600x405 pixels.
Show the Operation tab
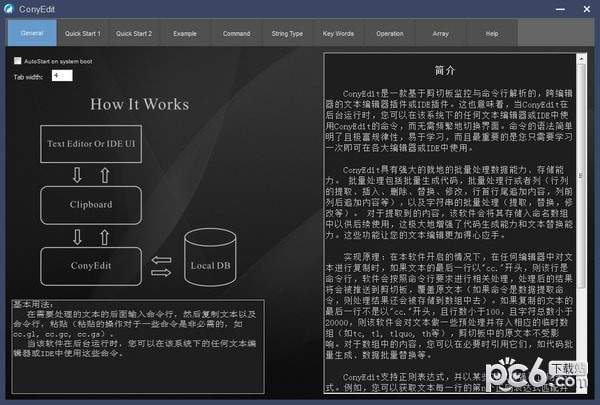pos(389,33)
